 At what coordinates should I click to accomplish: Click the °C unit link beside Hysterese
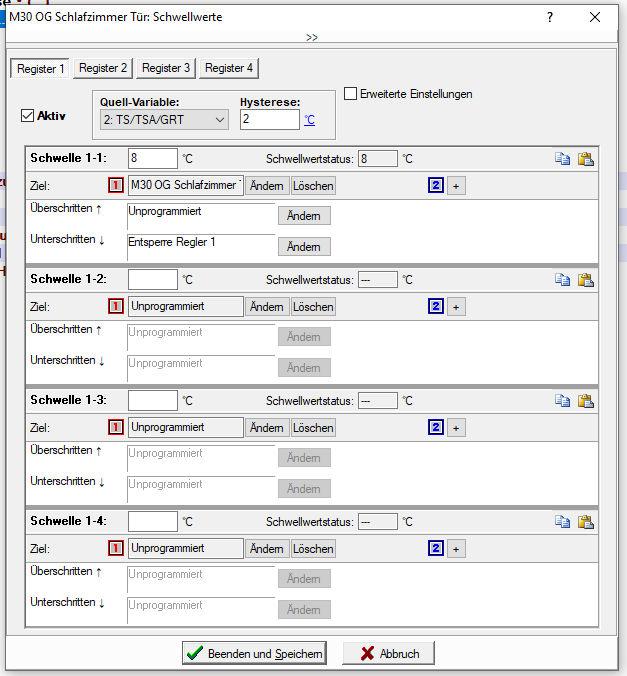click(x=310, y=120)
